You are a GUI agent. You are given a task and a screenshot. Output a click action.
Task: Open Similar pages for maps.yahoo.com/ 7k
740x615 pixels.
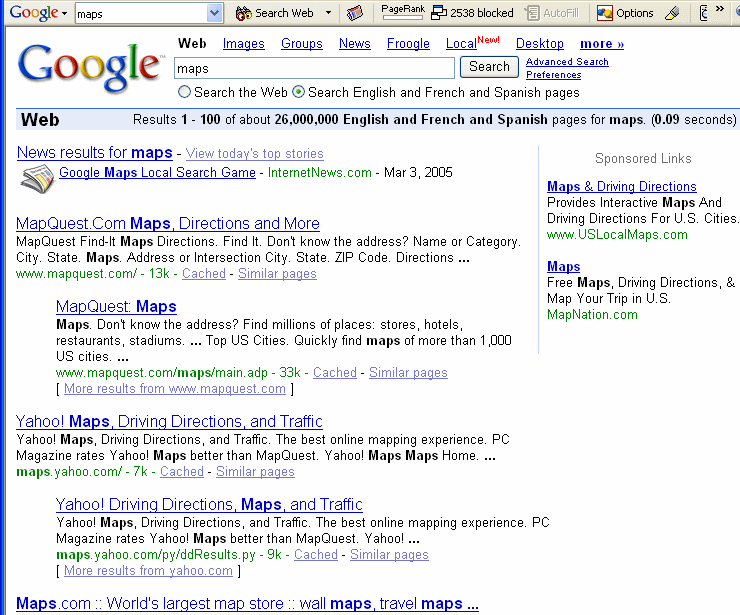(255, 472)
